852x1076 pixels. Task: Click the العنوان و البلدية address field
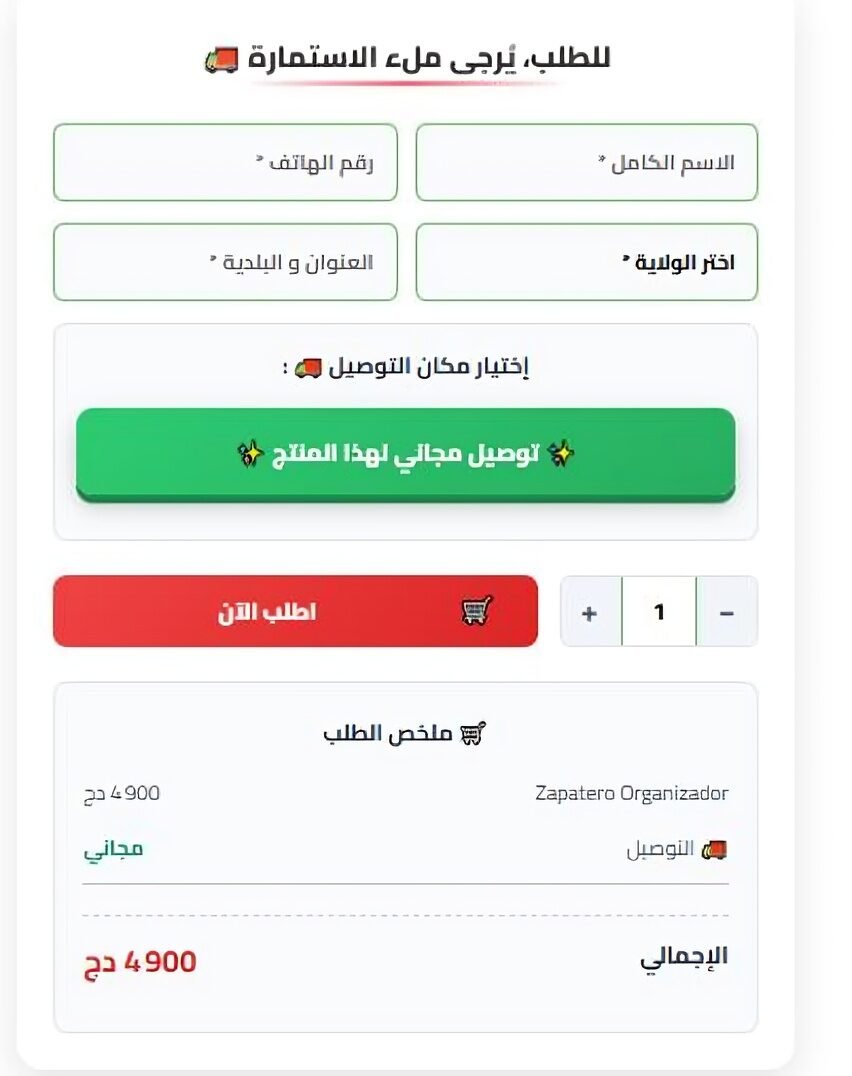coord(225,262)
